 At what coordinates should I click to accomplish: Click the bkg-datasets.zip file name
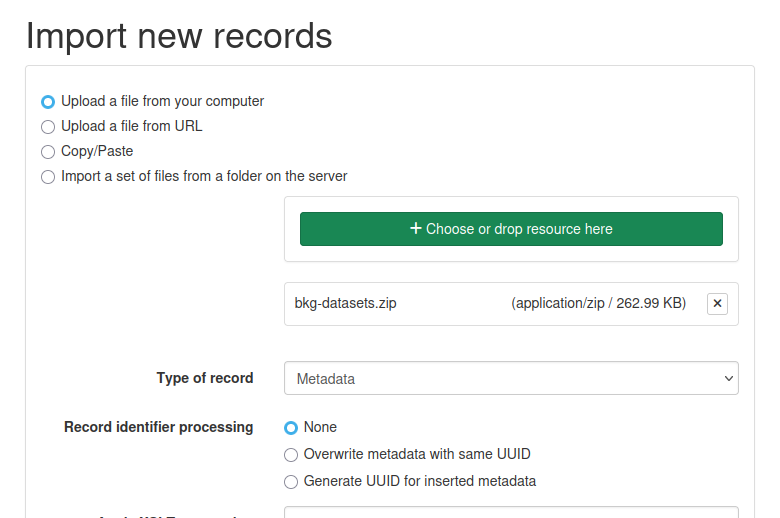tap(345, 303)
